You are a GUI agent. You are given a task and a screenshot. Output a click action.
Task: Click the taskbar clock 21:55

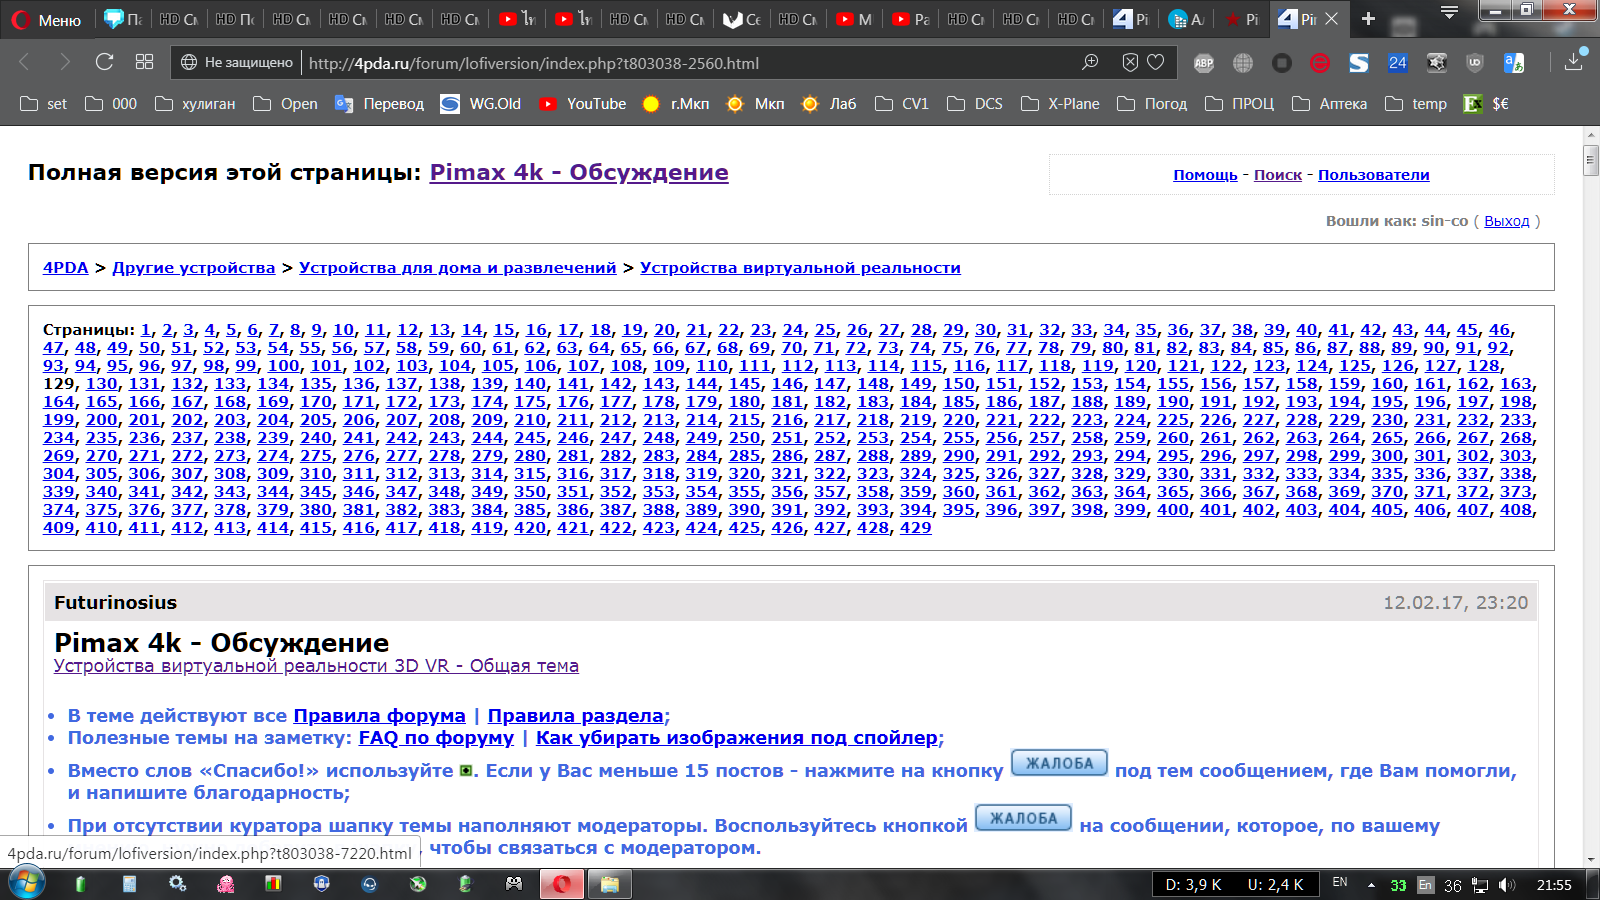(1554, 885)
